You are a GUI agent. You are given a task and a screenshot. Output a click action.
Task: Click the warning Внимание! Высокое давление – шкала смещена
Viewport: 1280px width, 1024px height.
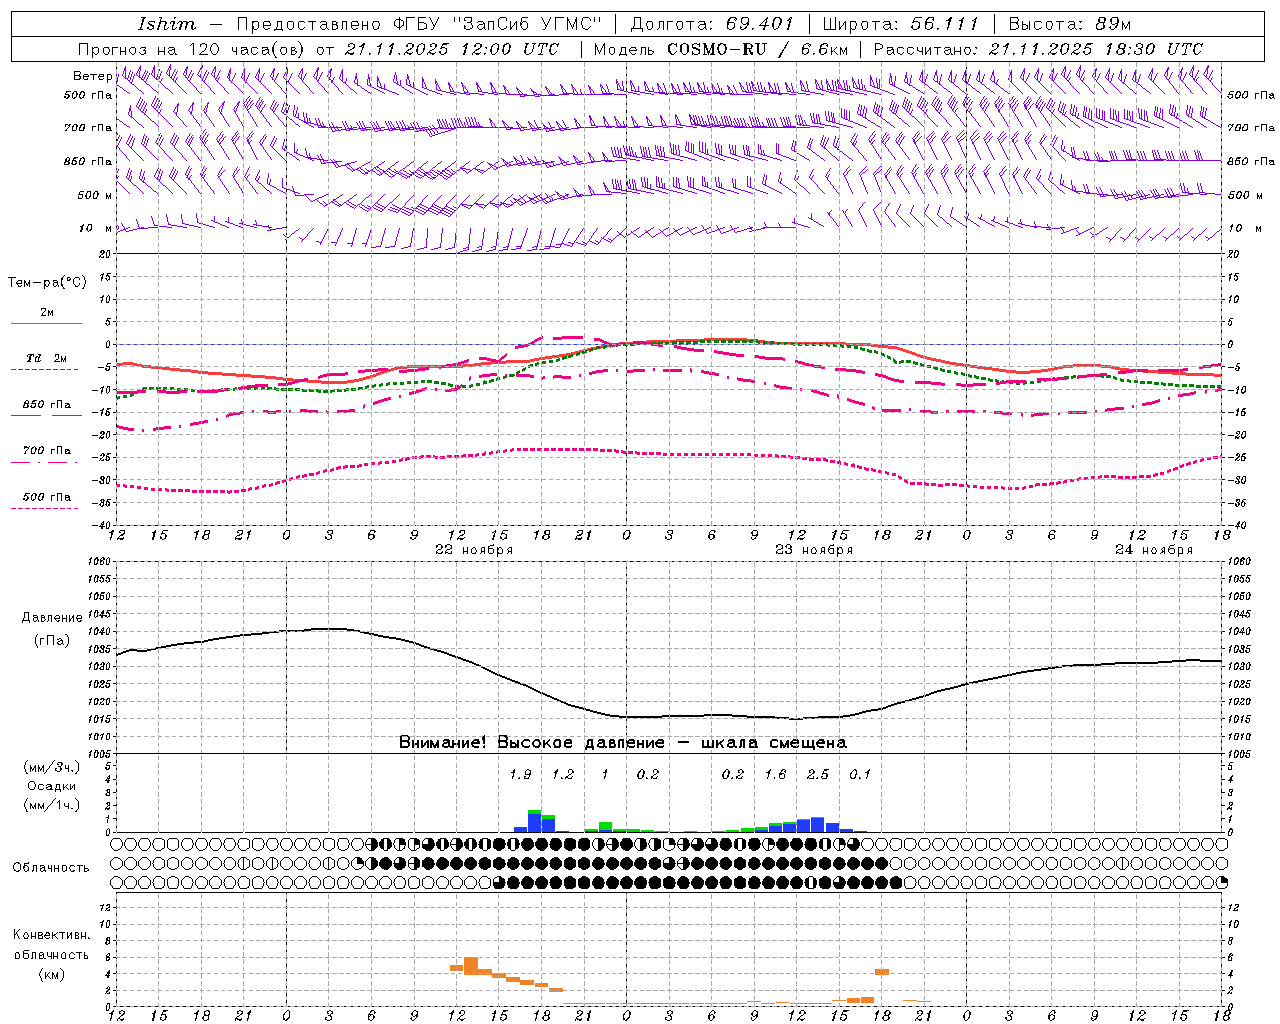[623, 743]
